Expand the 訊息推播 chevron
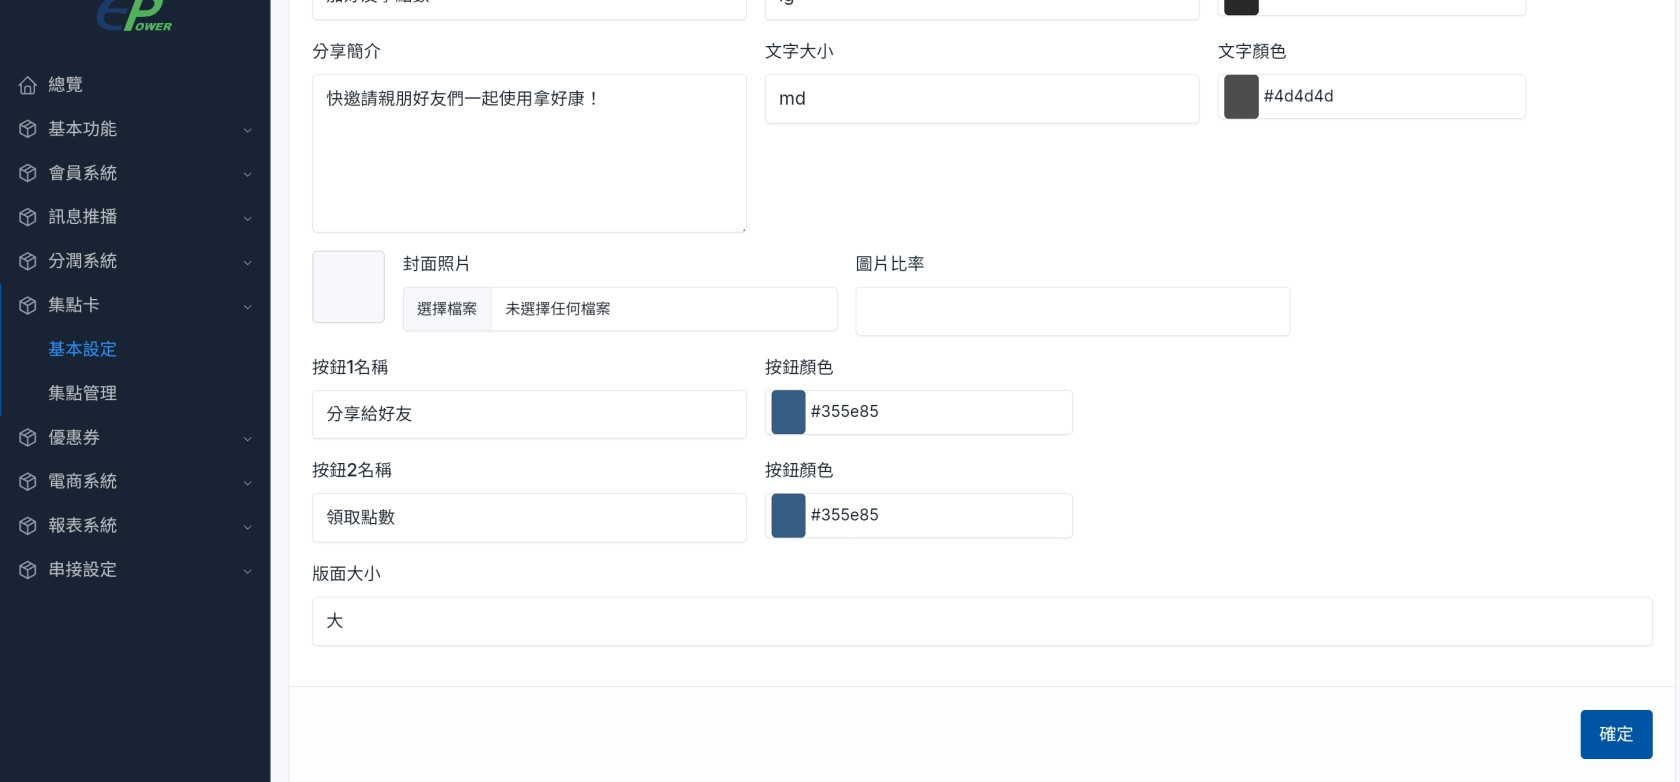 point(247,218)
